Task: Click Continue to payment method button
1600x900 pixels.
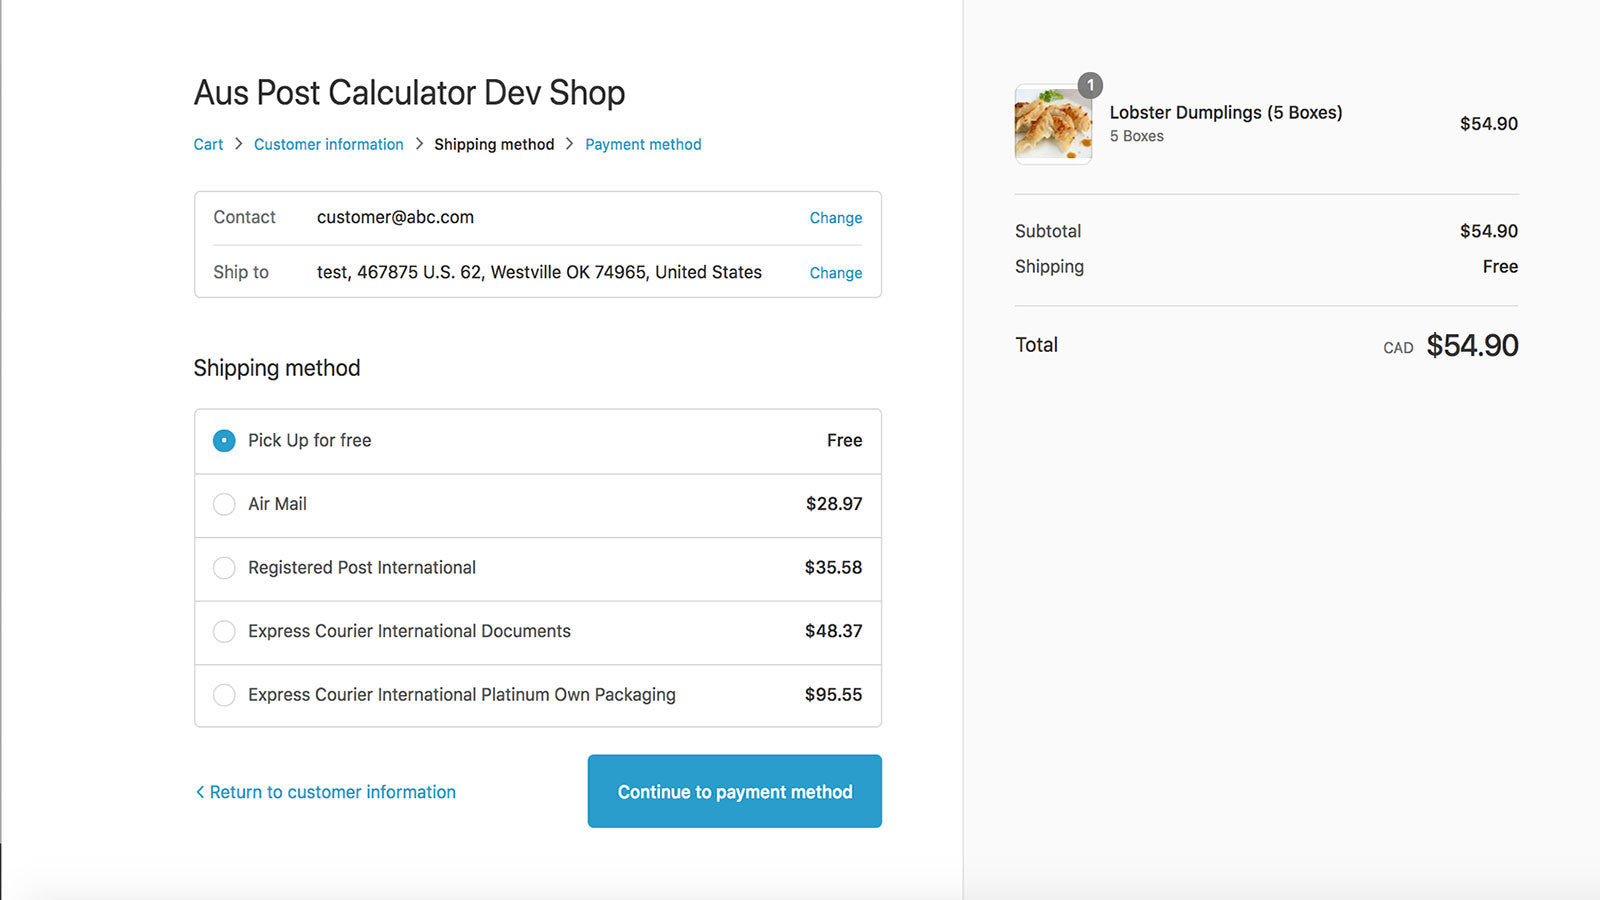Action: point(734,791)
